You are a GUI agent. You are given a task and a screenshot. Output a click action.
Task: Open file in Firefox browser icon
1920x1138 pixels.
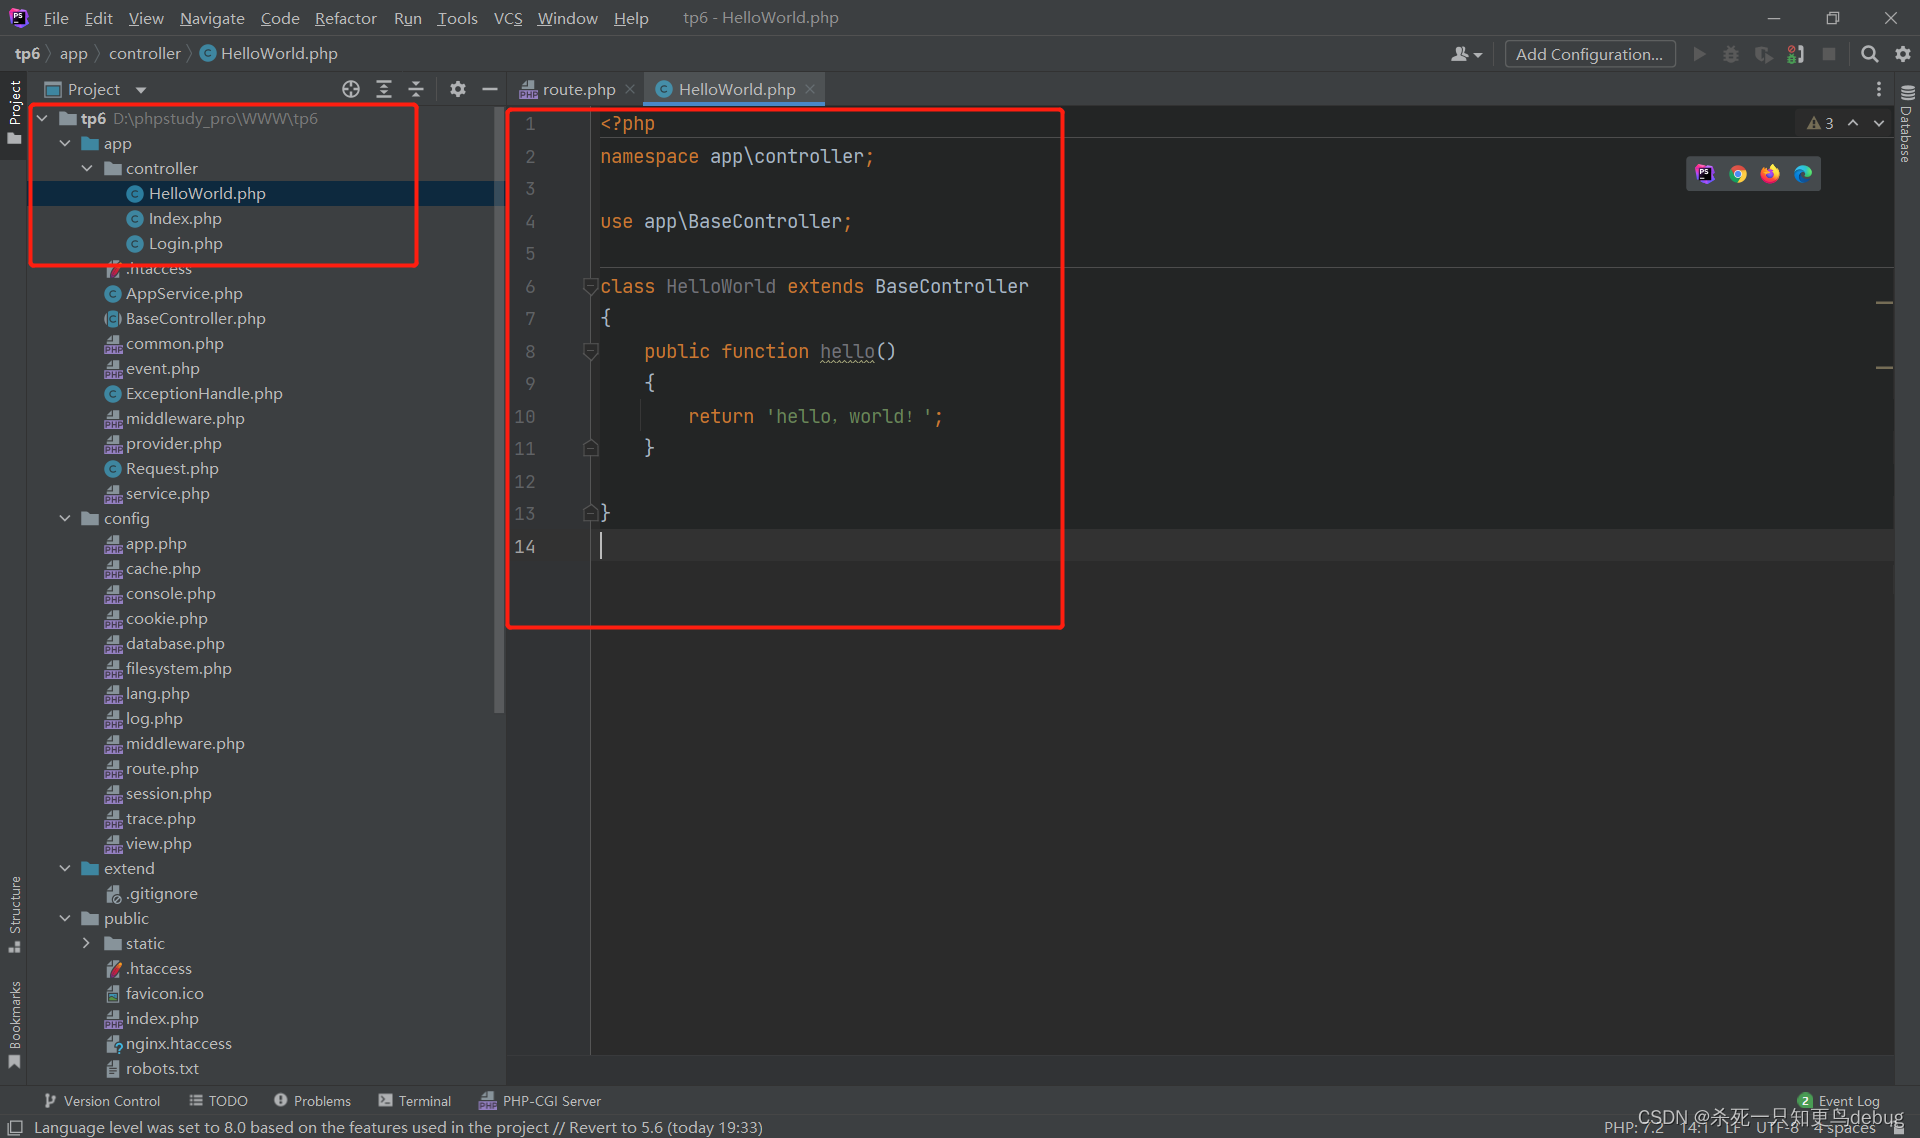(x=1770, y=174)
